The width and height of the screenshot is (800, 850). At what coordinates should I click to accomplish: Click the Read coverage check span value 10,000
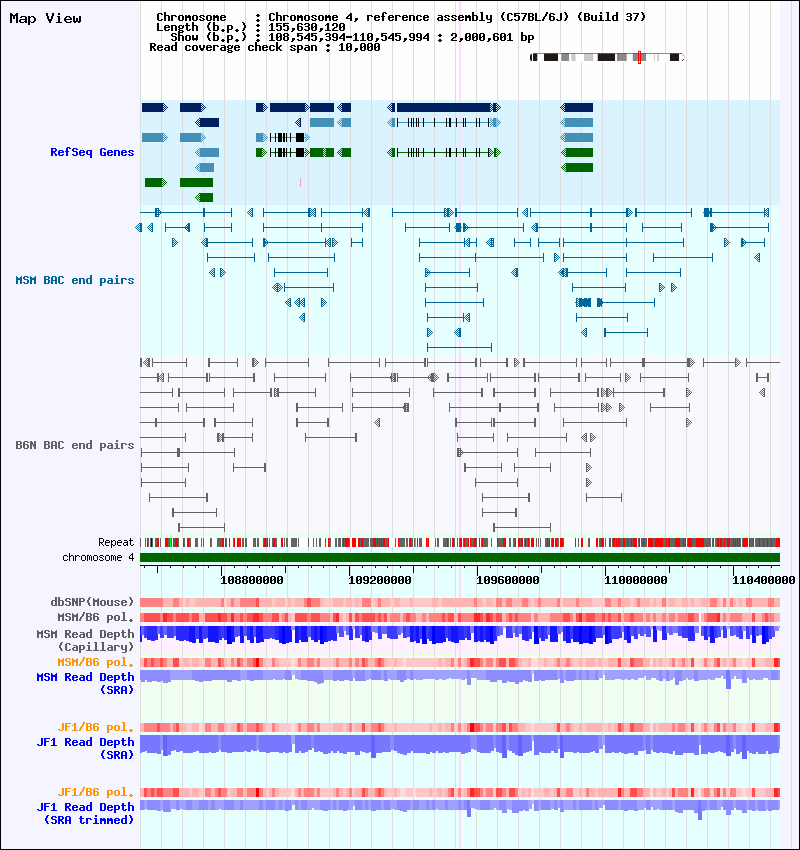tap(359, 47)
